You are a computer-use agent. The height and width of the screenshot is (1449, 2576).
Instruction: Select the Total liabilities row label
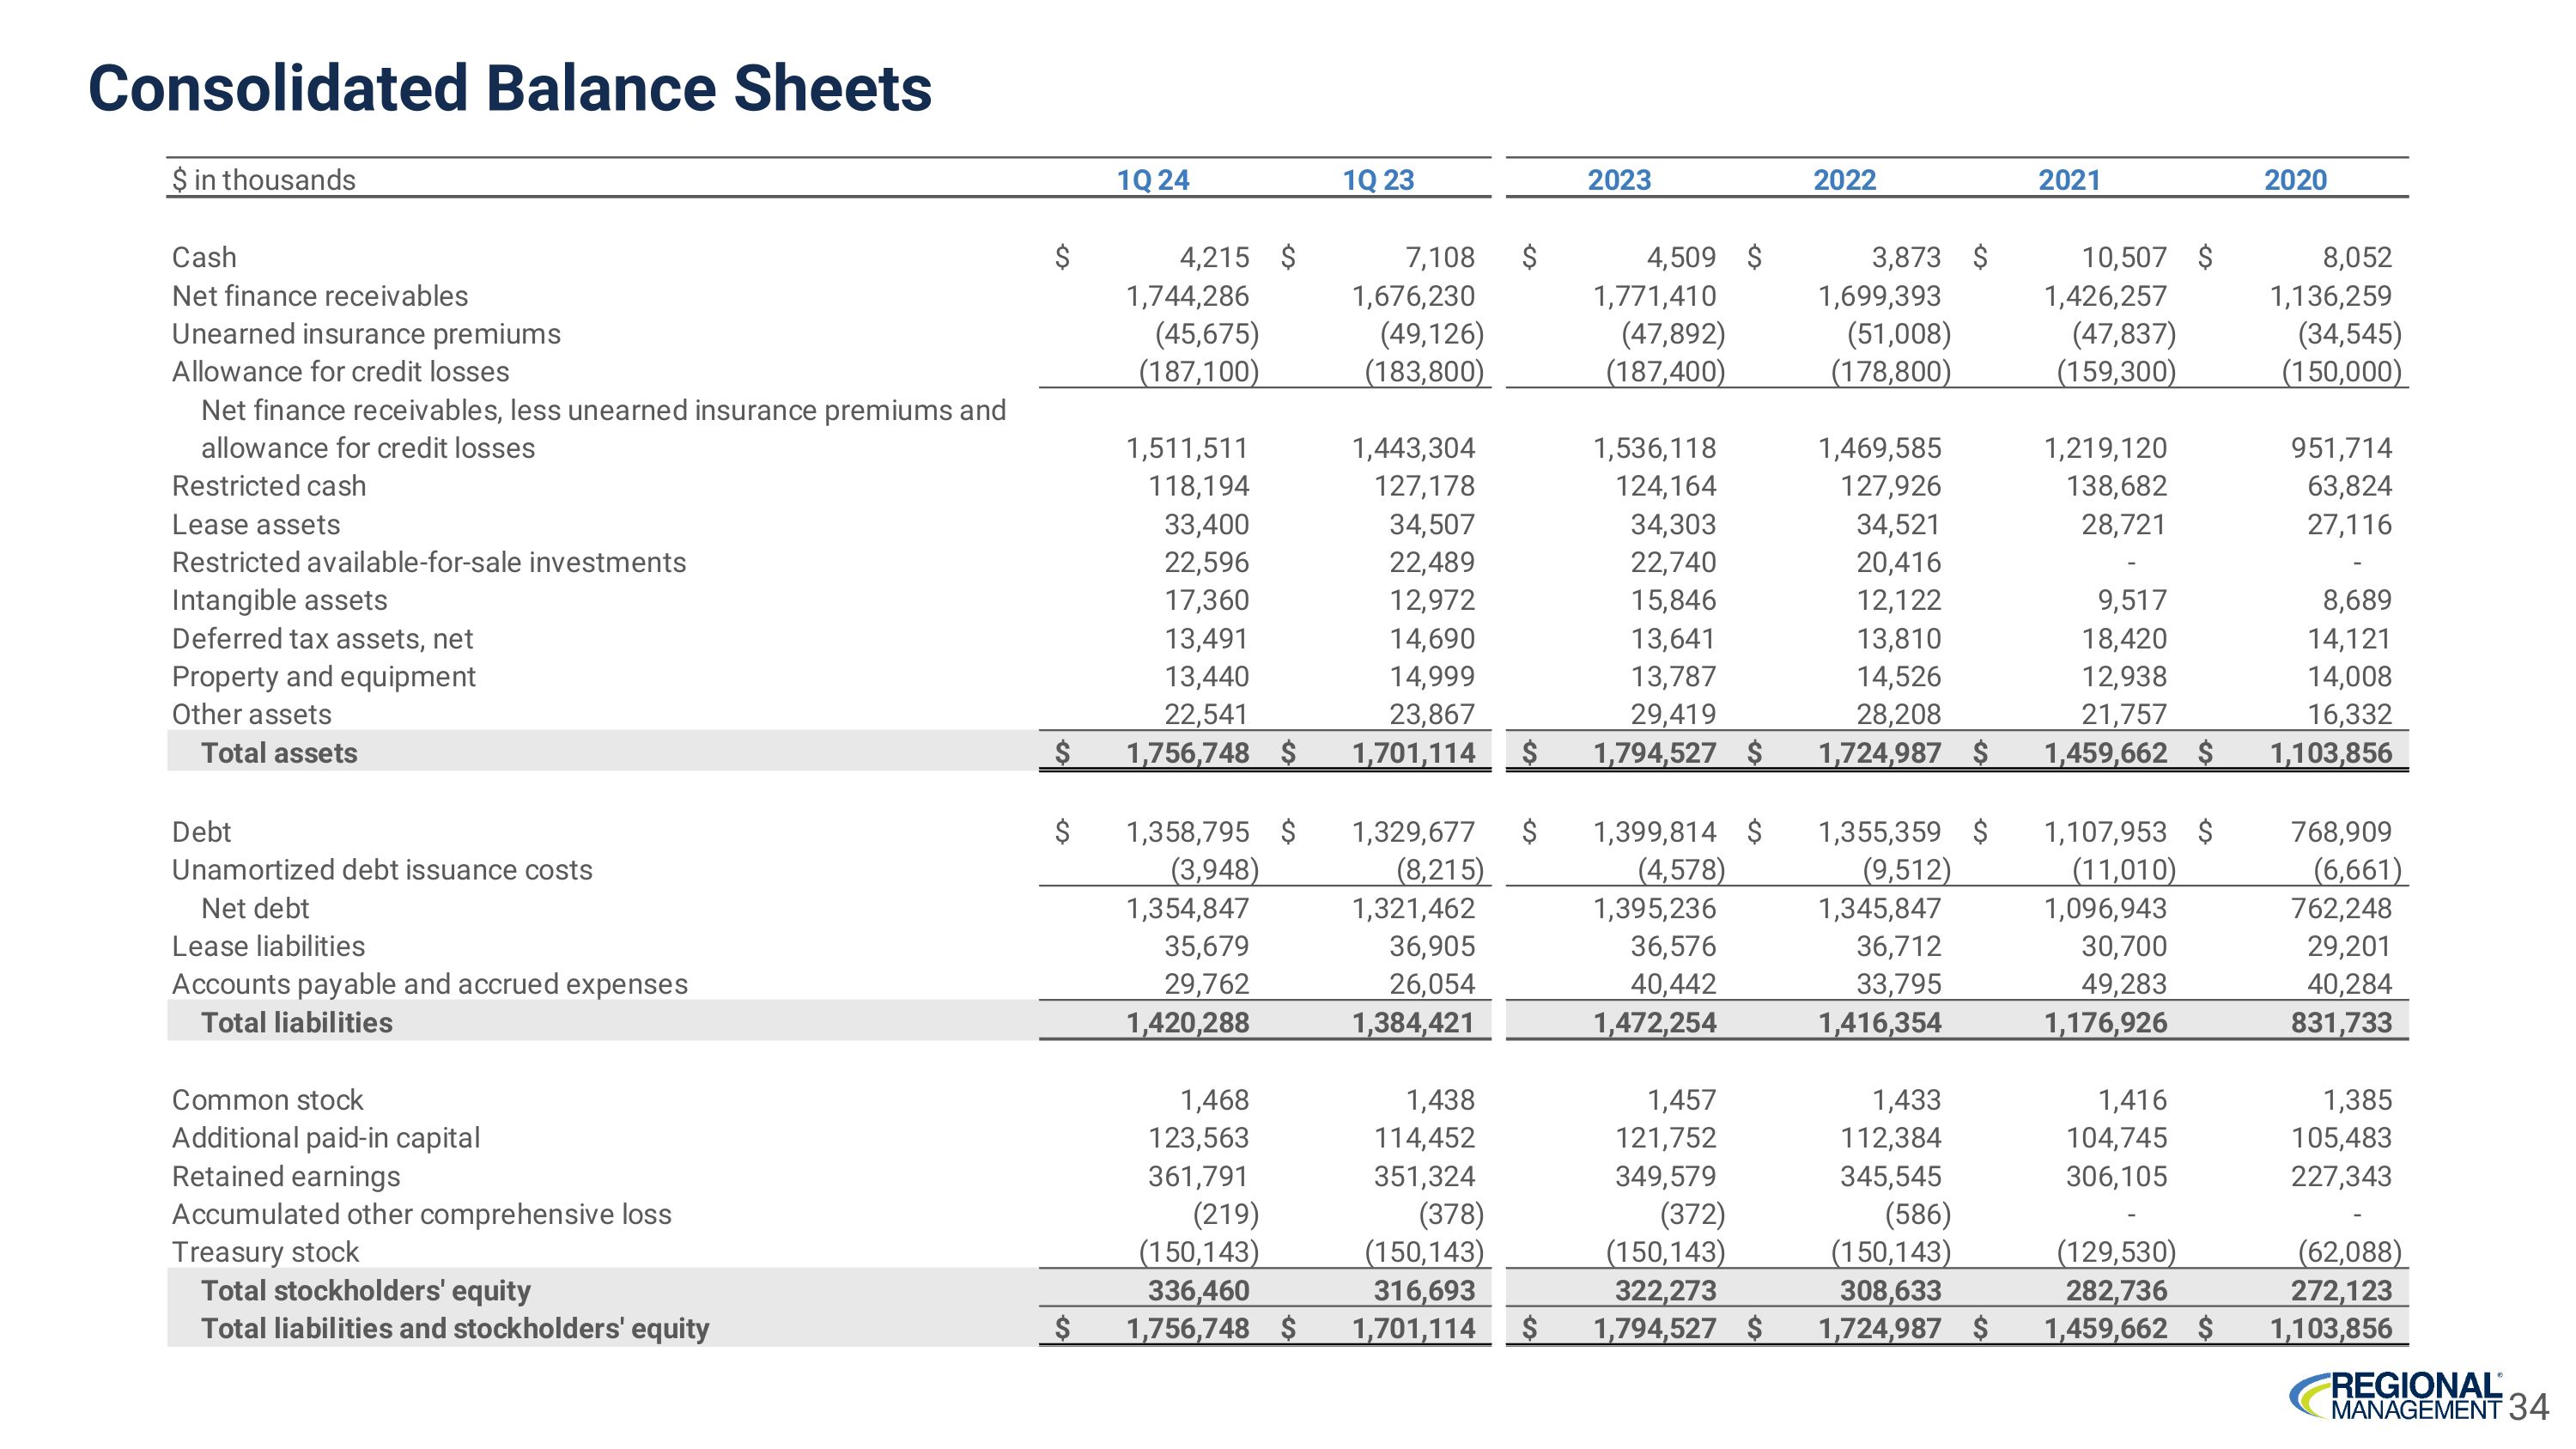tap(297, 1022)
